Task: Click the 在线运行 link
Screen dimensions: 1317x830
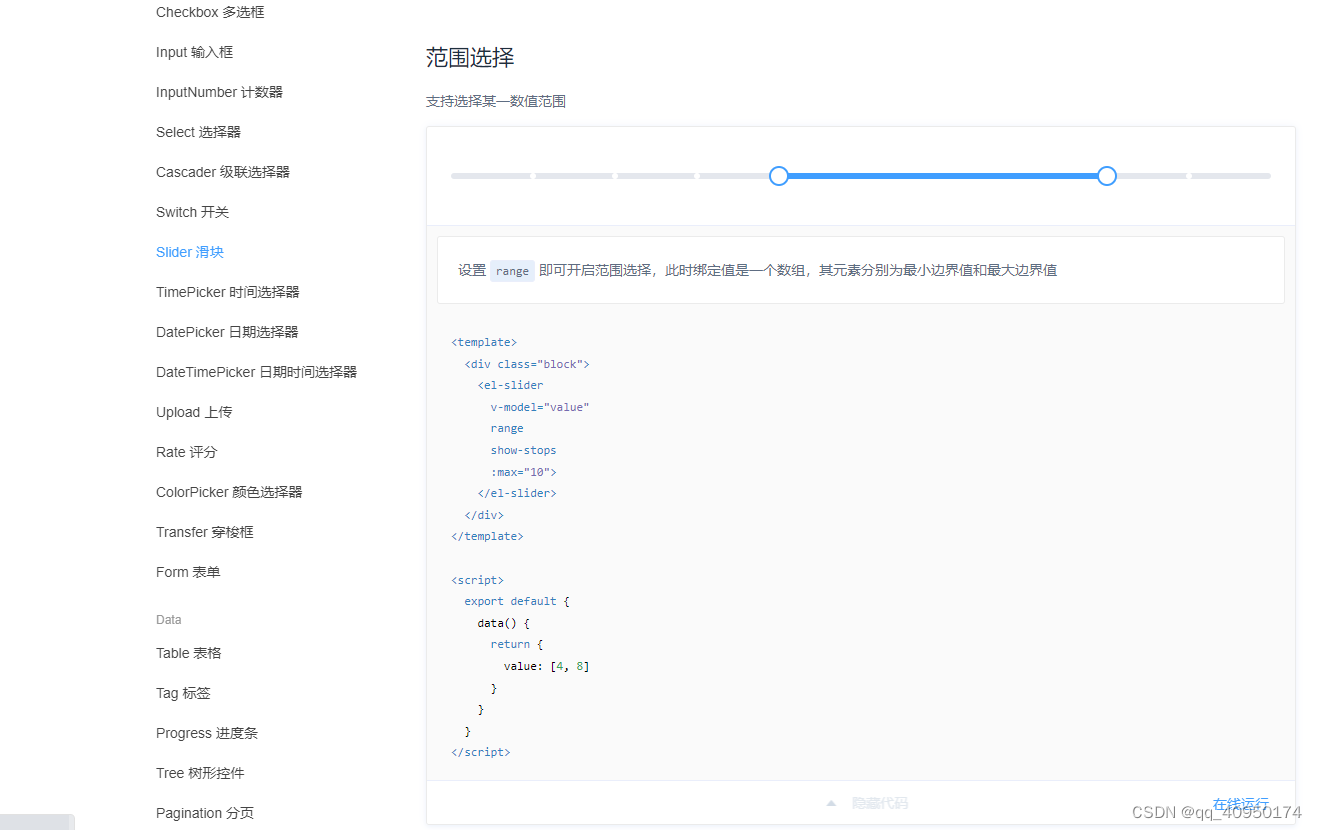Action: pos(1241,804)
